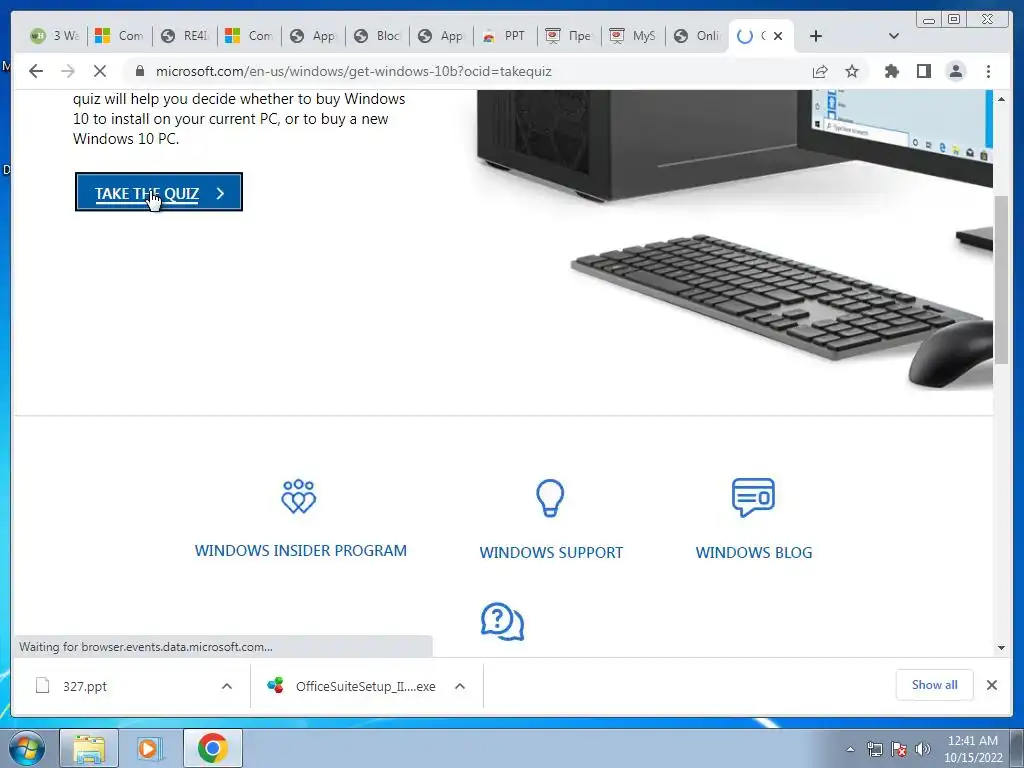
Task: Open the Extensions puzzle icon
Action: (891, 71)
